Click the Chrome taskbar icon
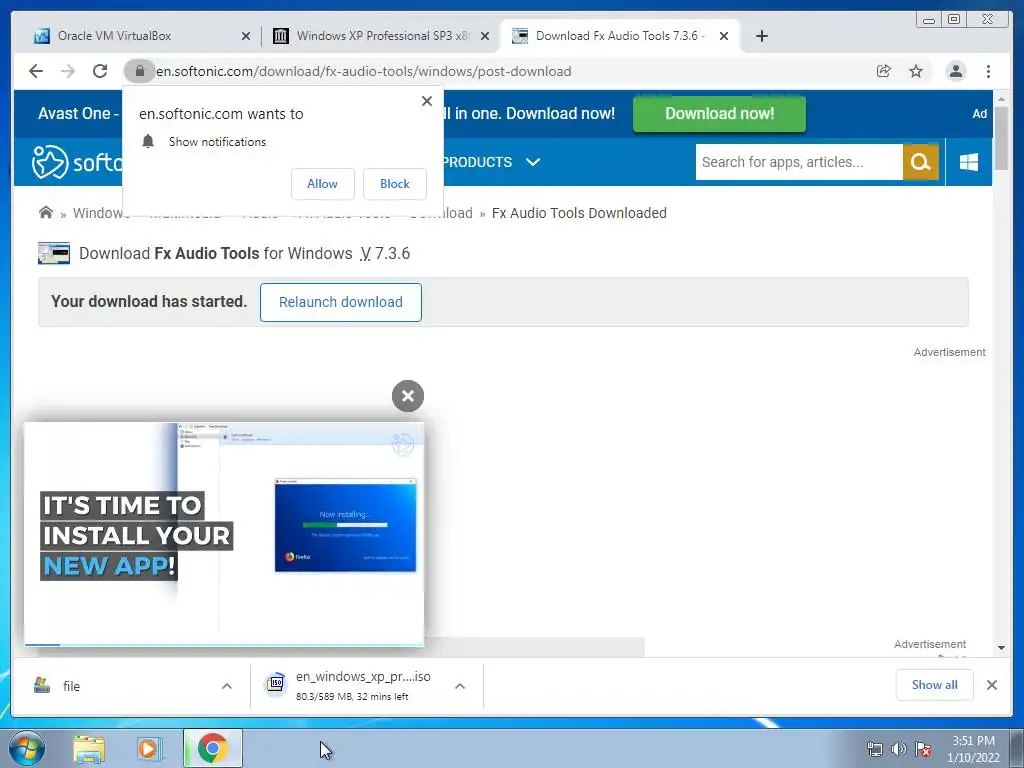The height and width of the screenshot is (768, 1024). [213, 748]
